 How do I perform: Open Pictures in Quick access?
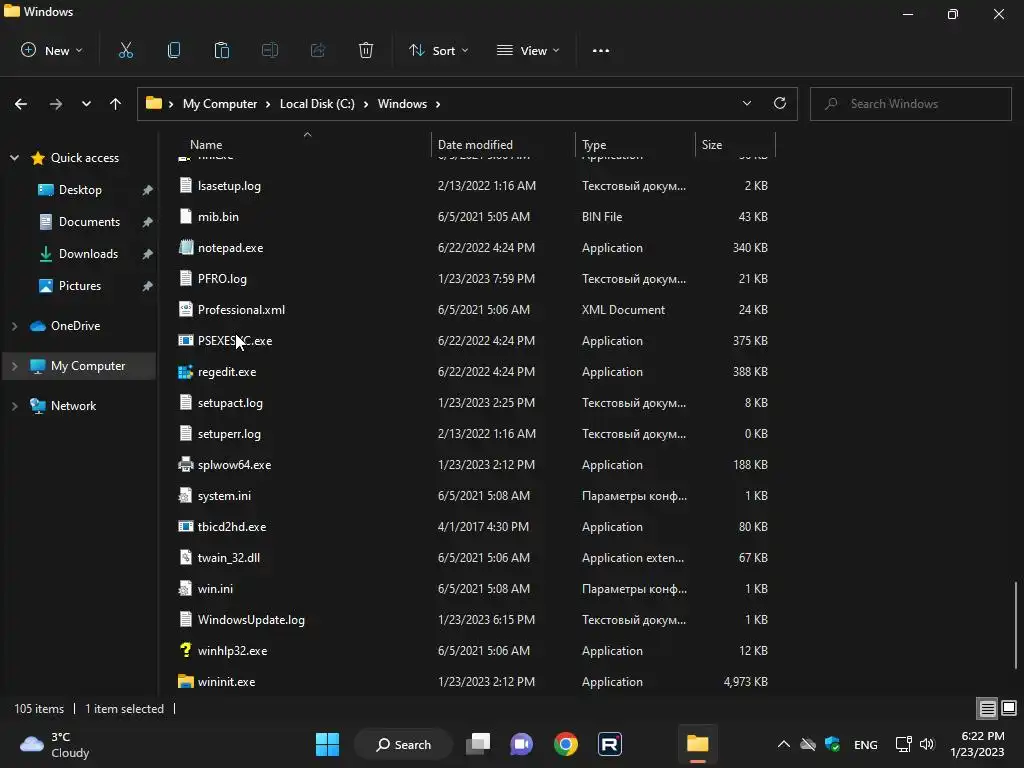coord(80,285)
